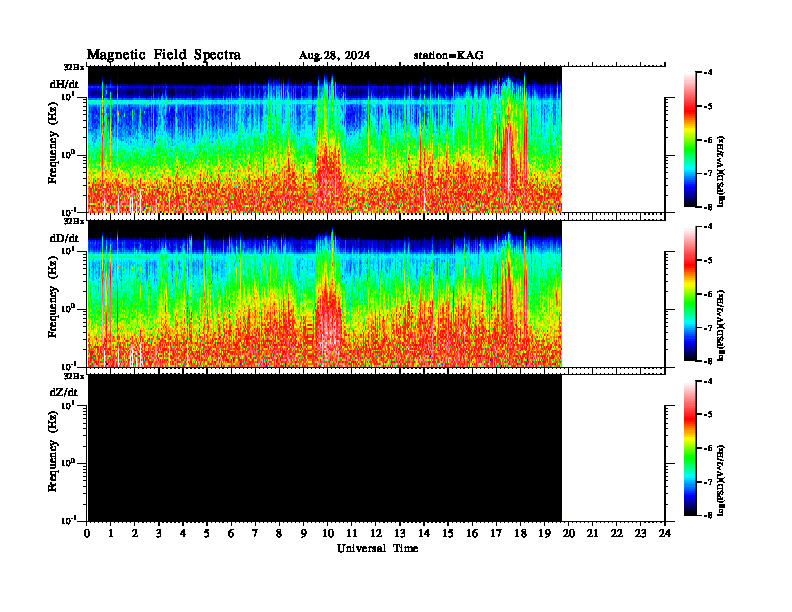The image size is (792, 612).
Task: Click the "-4" value on the dH/dt color bar
Action: pyautogui.click(x=708, y=73)
